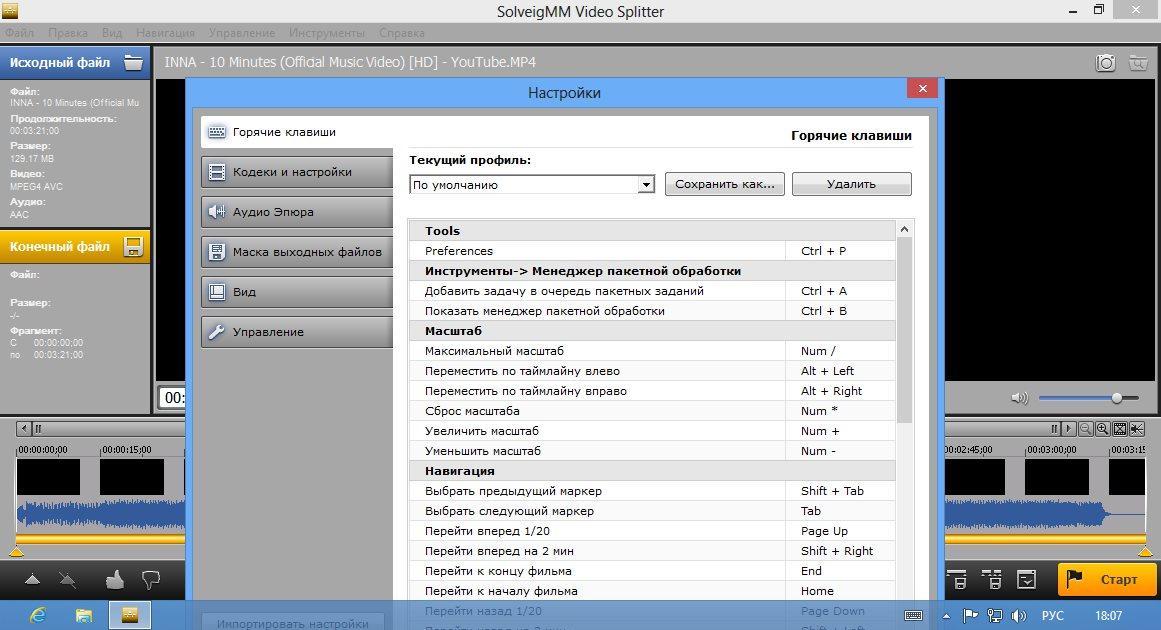Click the crossed-out remove marker icon
Viewport: 1161px width, 630px height.
coord(68,579)
